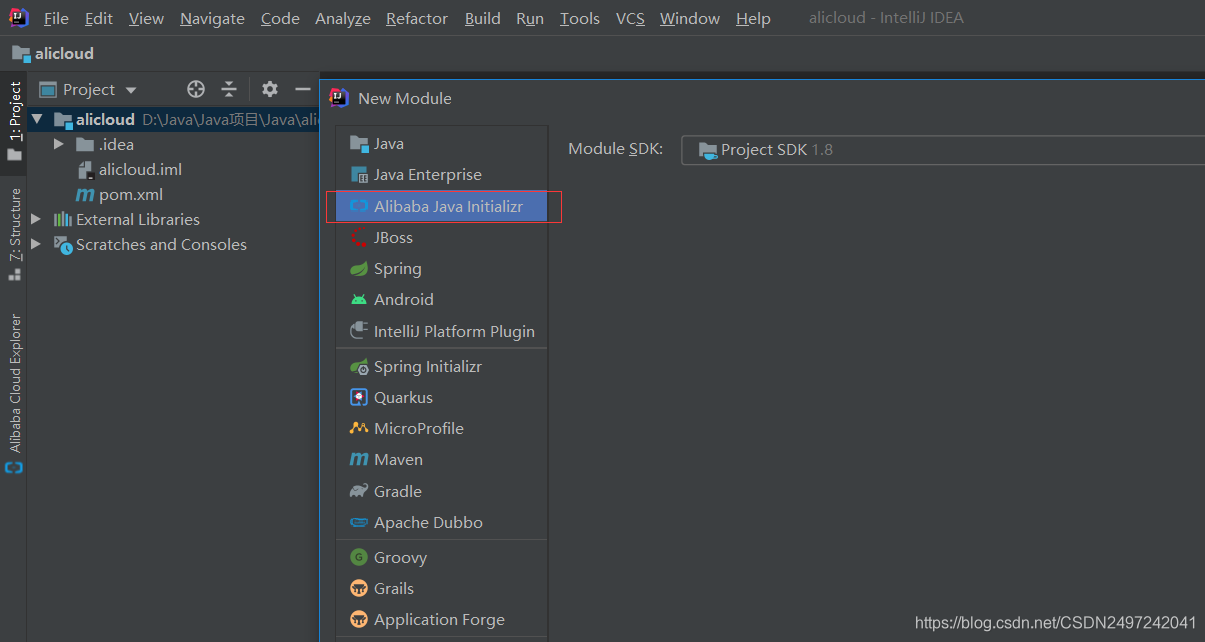
Task: Select Grails module type
Action: pyautogui.click(x=441, y=588)
